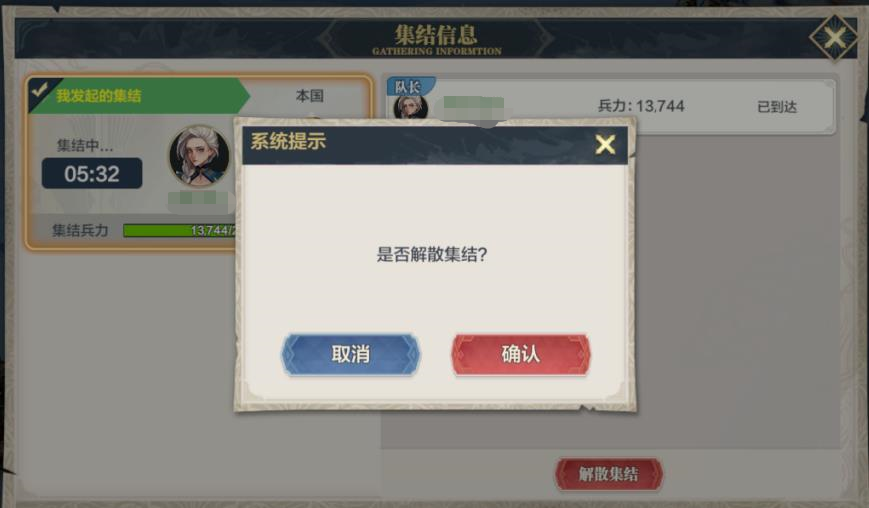Close the 系统提示 dialog with the X
Screen dimensions: 869x508
tap(605, 145)
